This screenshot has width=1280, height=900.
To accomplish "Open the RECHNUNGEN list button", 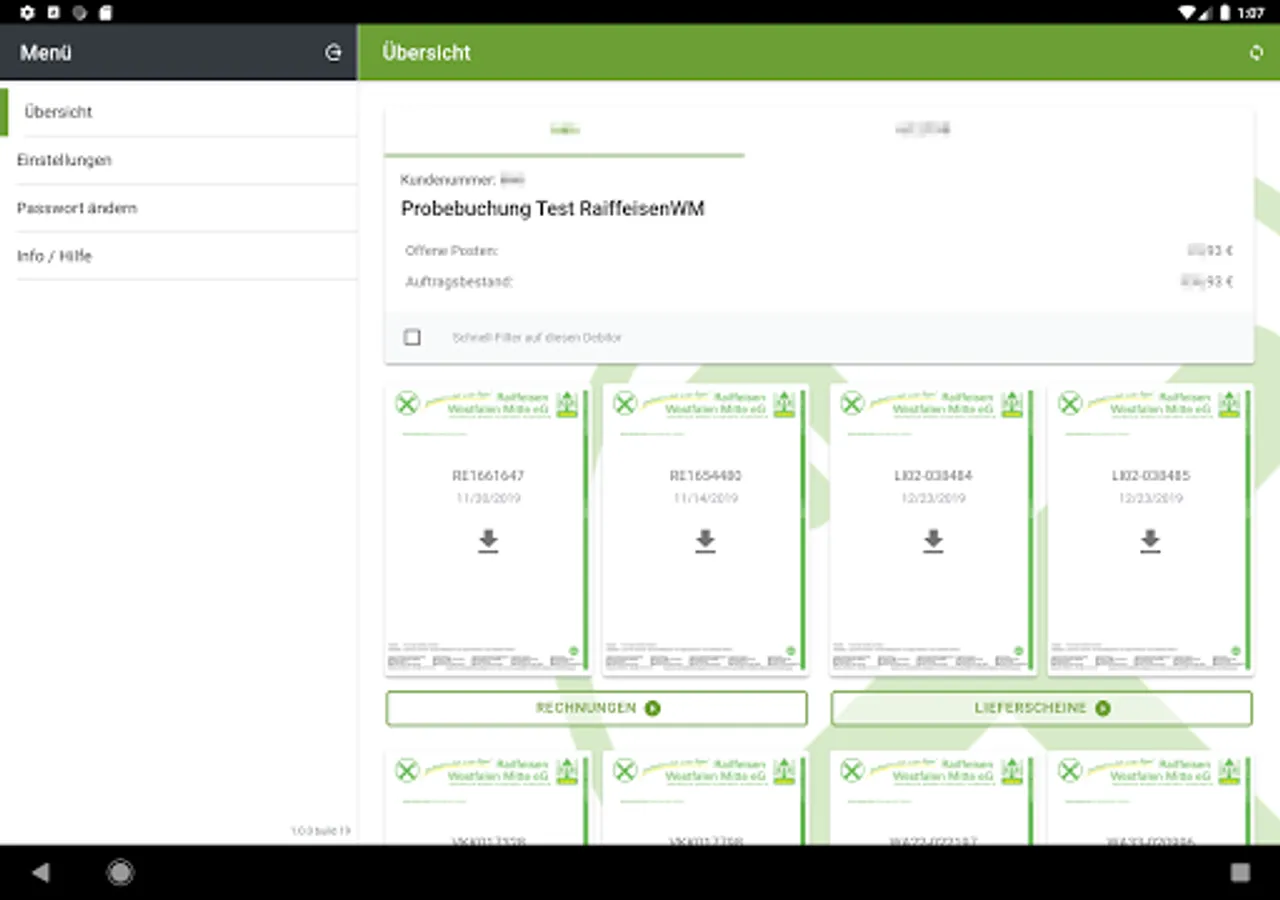I will point(597,708).
